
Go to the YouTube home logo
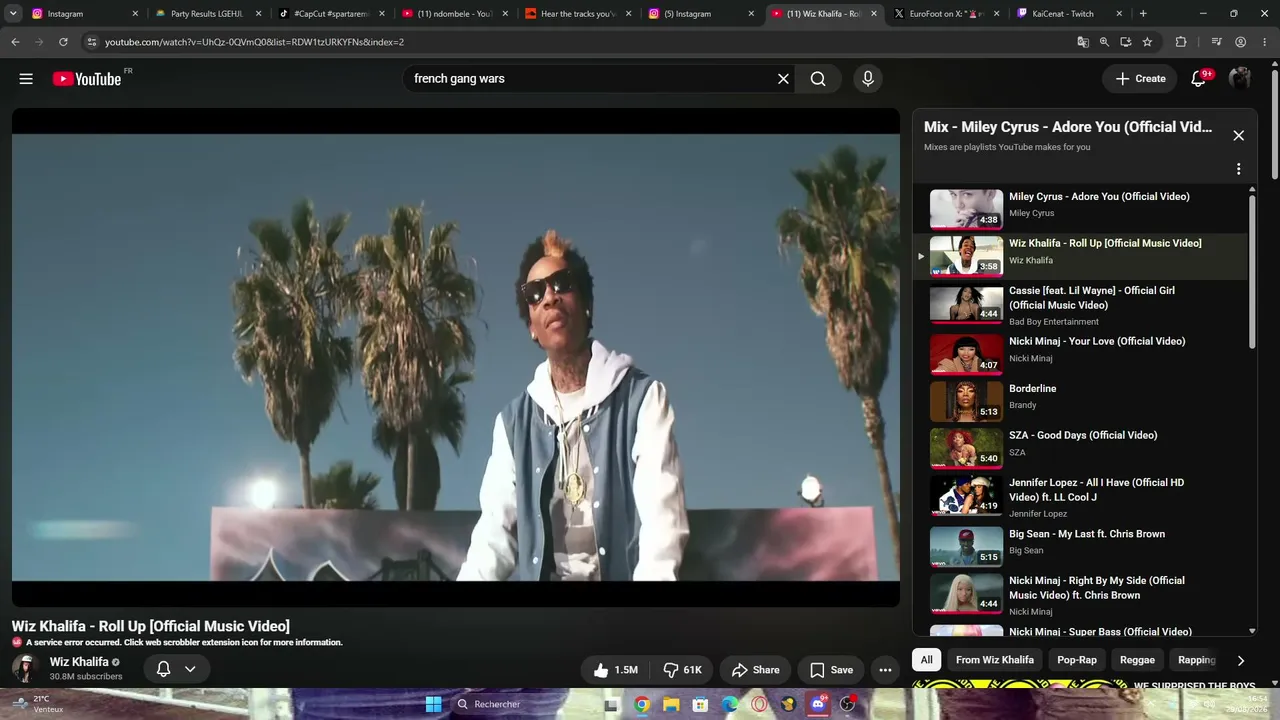coord(87,79)
